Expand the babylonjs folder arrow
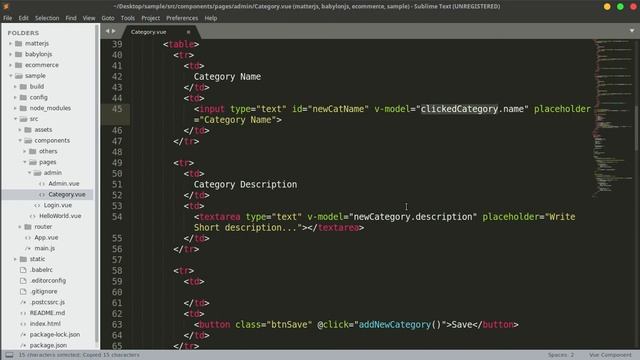The image size is (640, 360). (x=11, y=54)
